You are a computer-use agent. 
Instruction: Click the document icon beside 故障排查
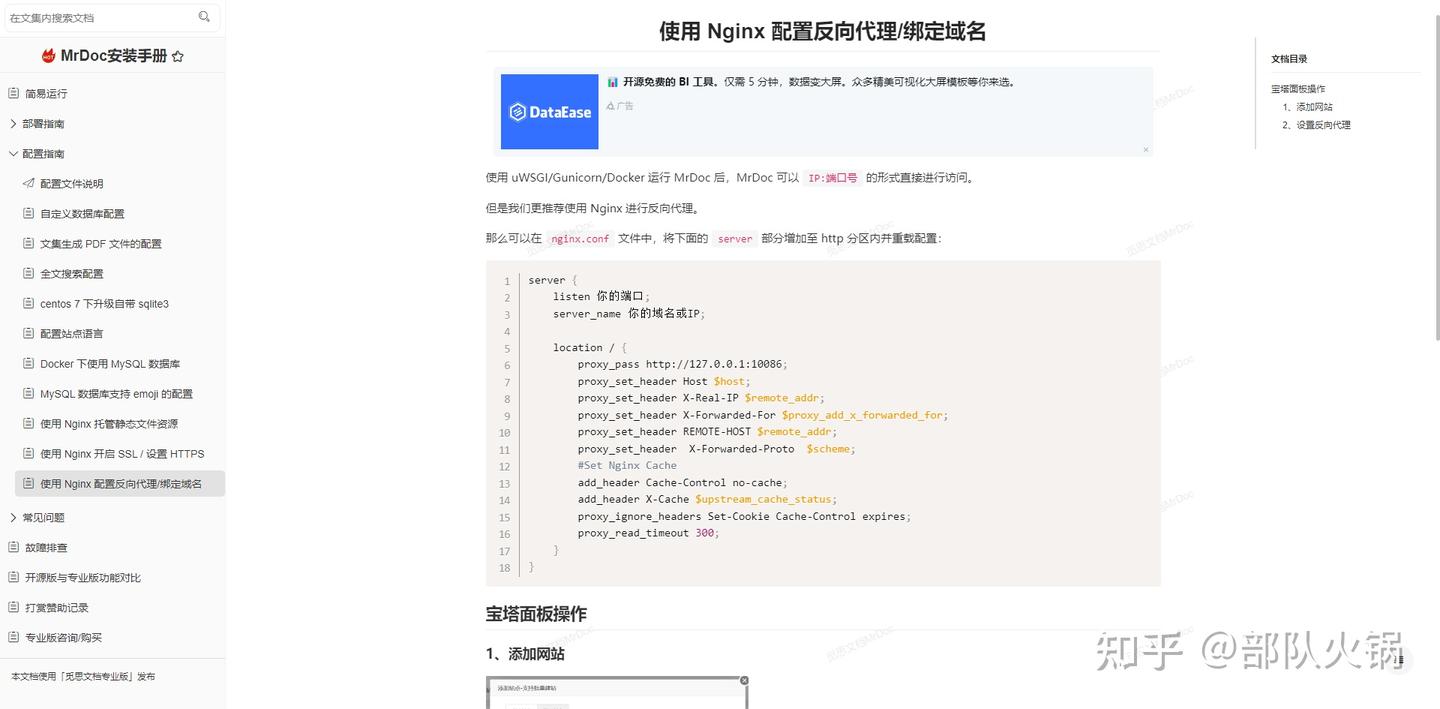click(x=13, y=547)
